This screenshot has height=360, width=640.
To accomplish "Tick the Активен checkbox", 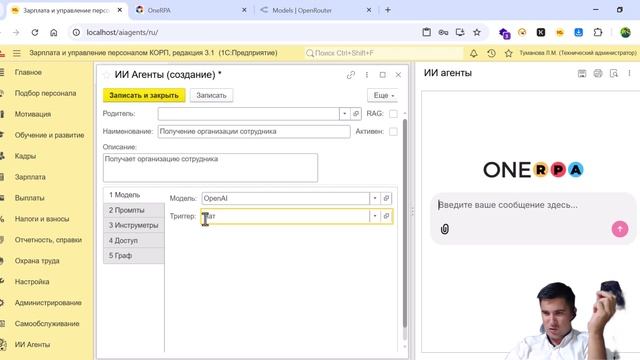I will click(x=393, y=131).
